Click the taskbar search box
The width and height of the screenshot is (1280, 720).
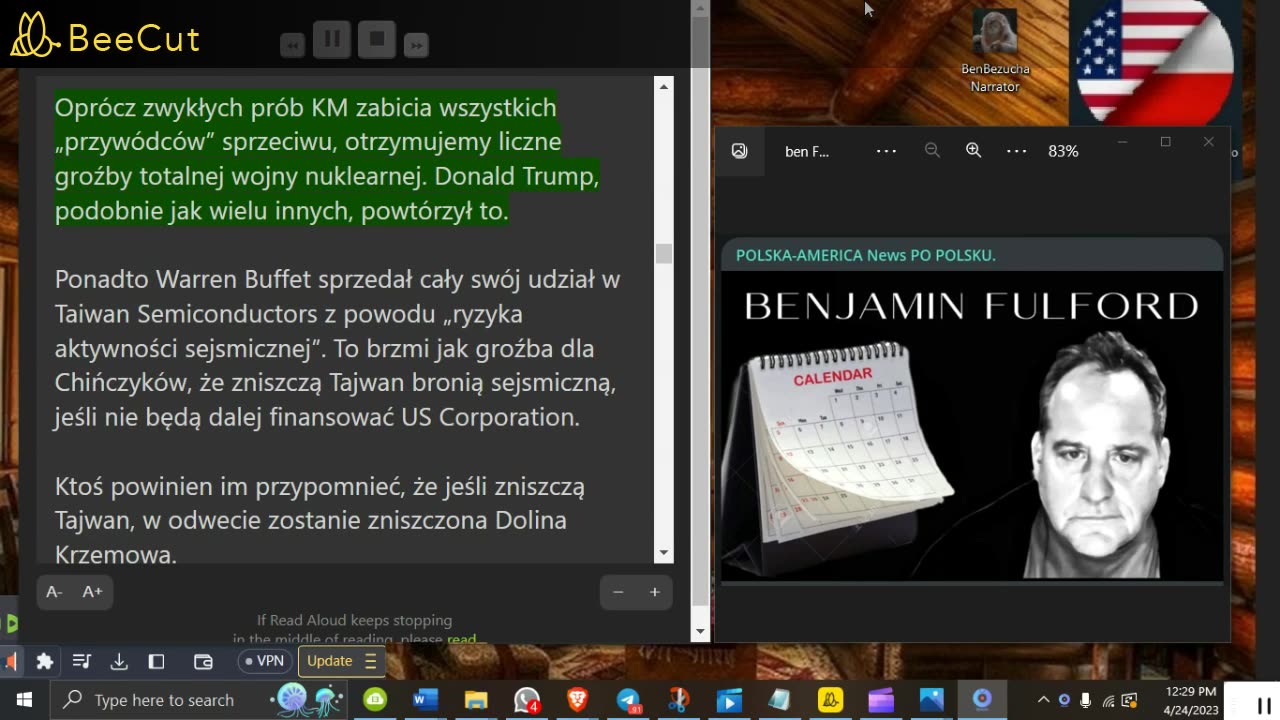pyautogui.click(x=200, y=700)
